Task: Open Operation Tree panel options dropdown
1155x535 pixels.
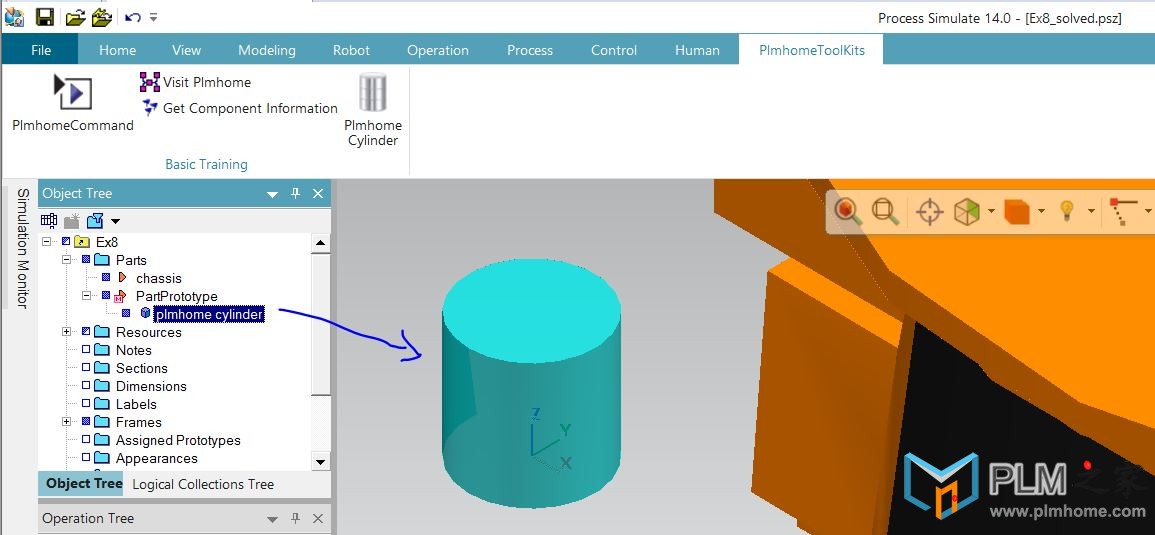Action: tap(272, 519)
